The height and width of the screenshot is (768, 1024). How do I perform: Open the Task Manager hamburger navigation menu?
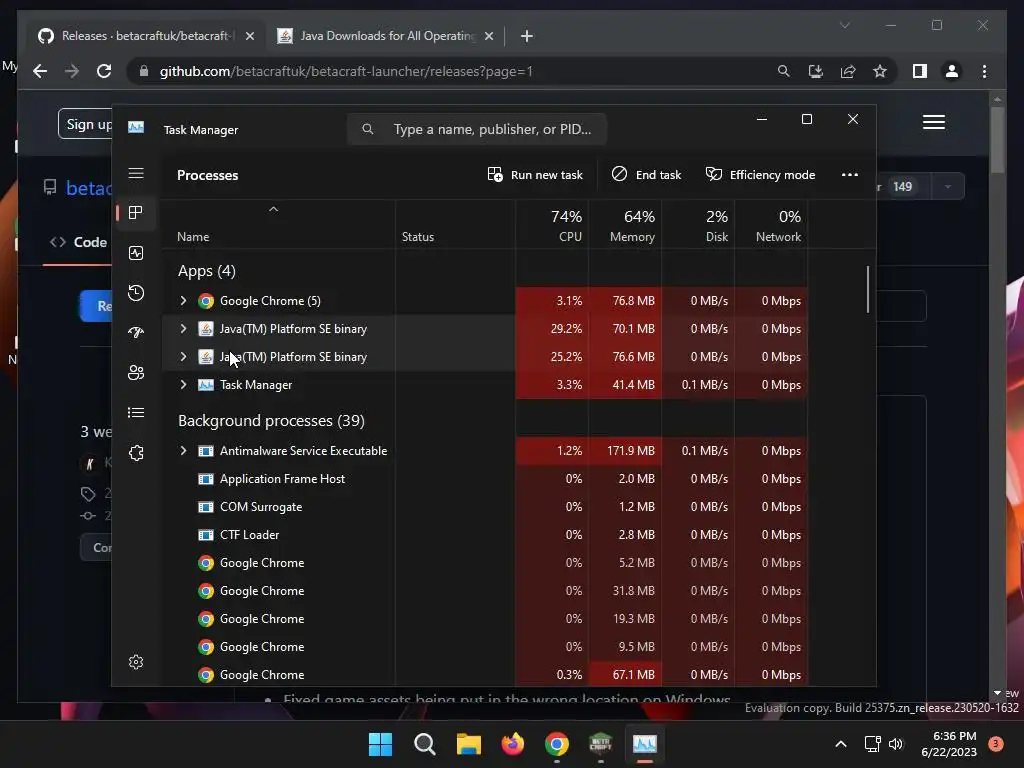pos(136,173)
